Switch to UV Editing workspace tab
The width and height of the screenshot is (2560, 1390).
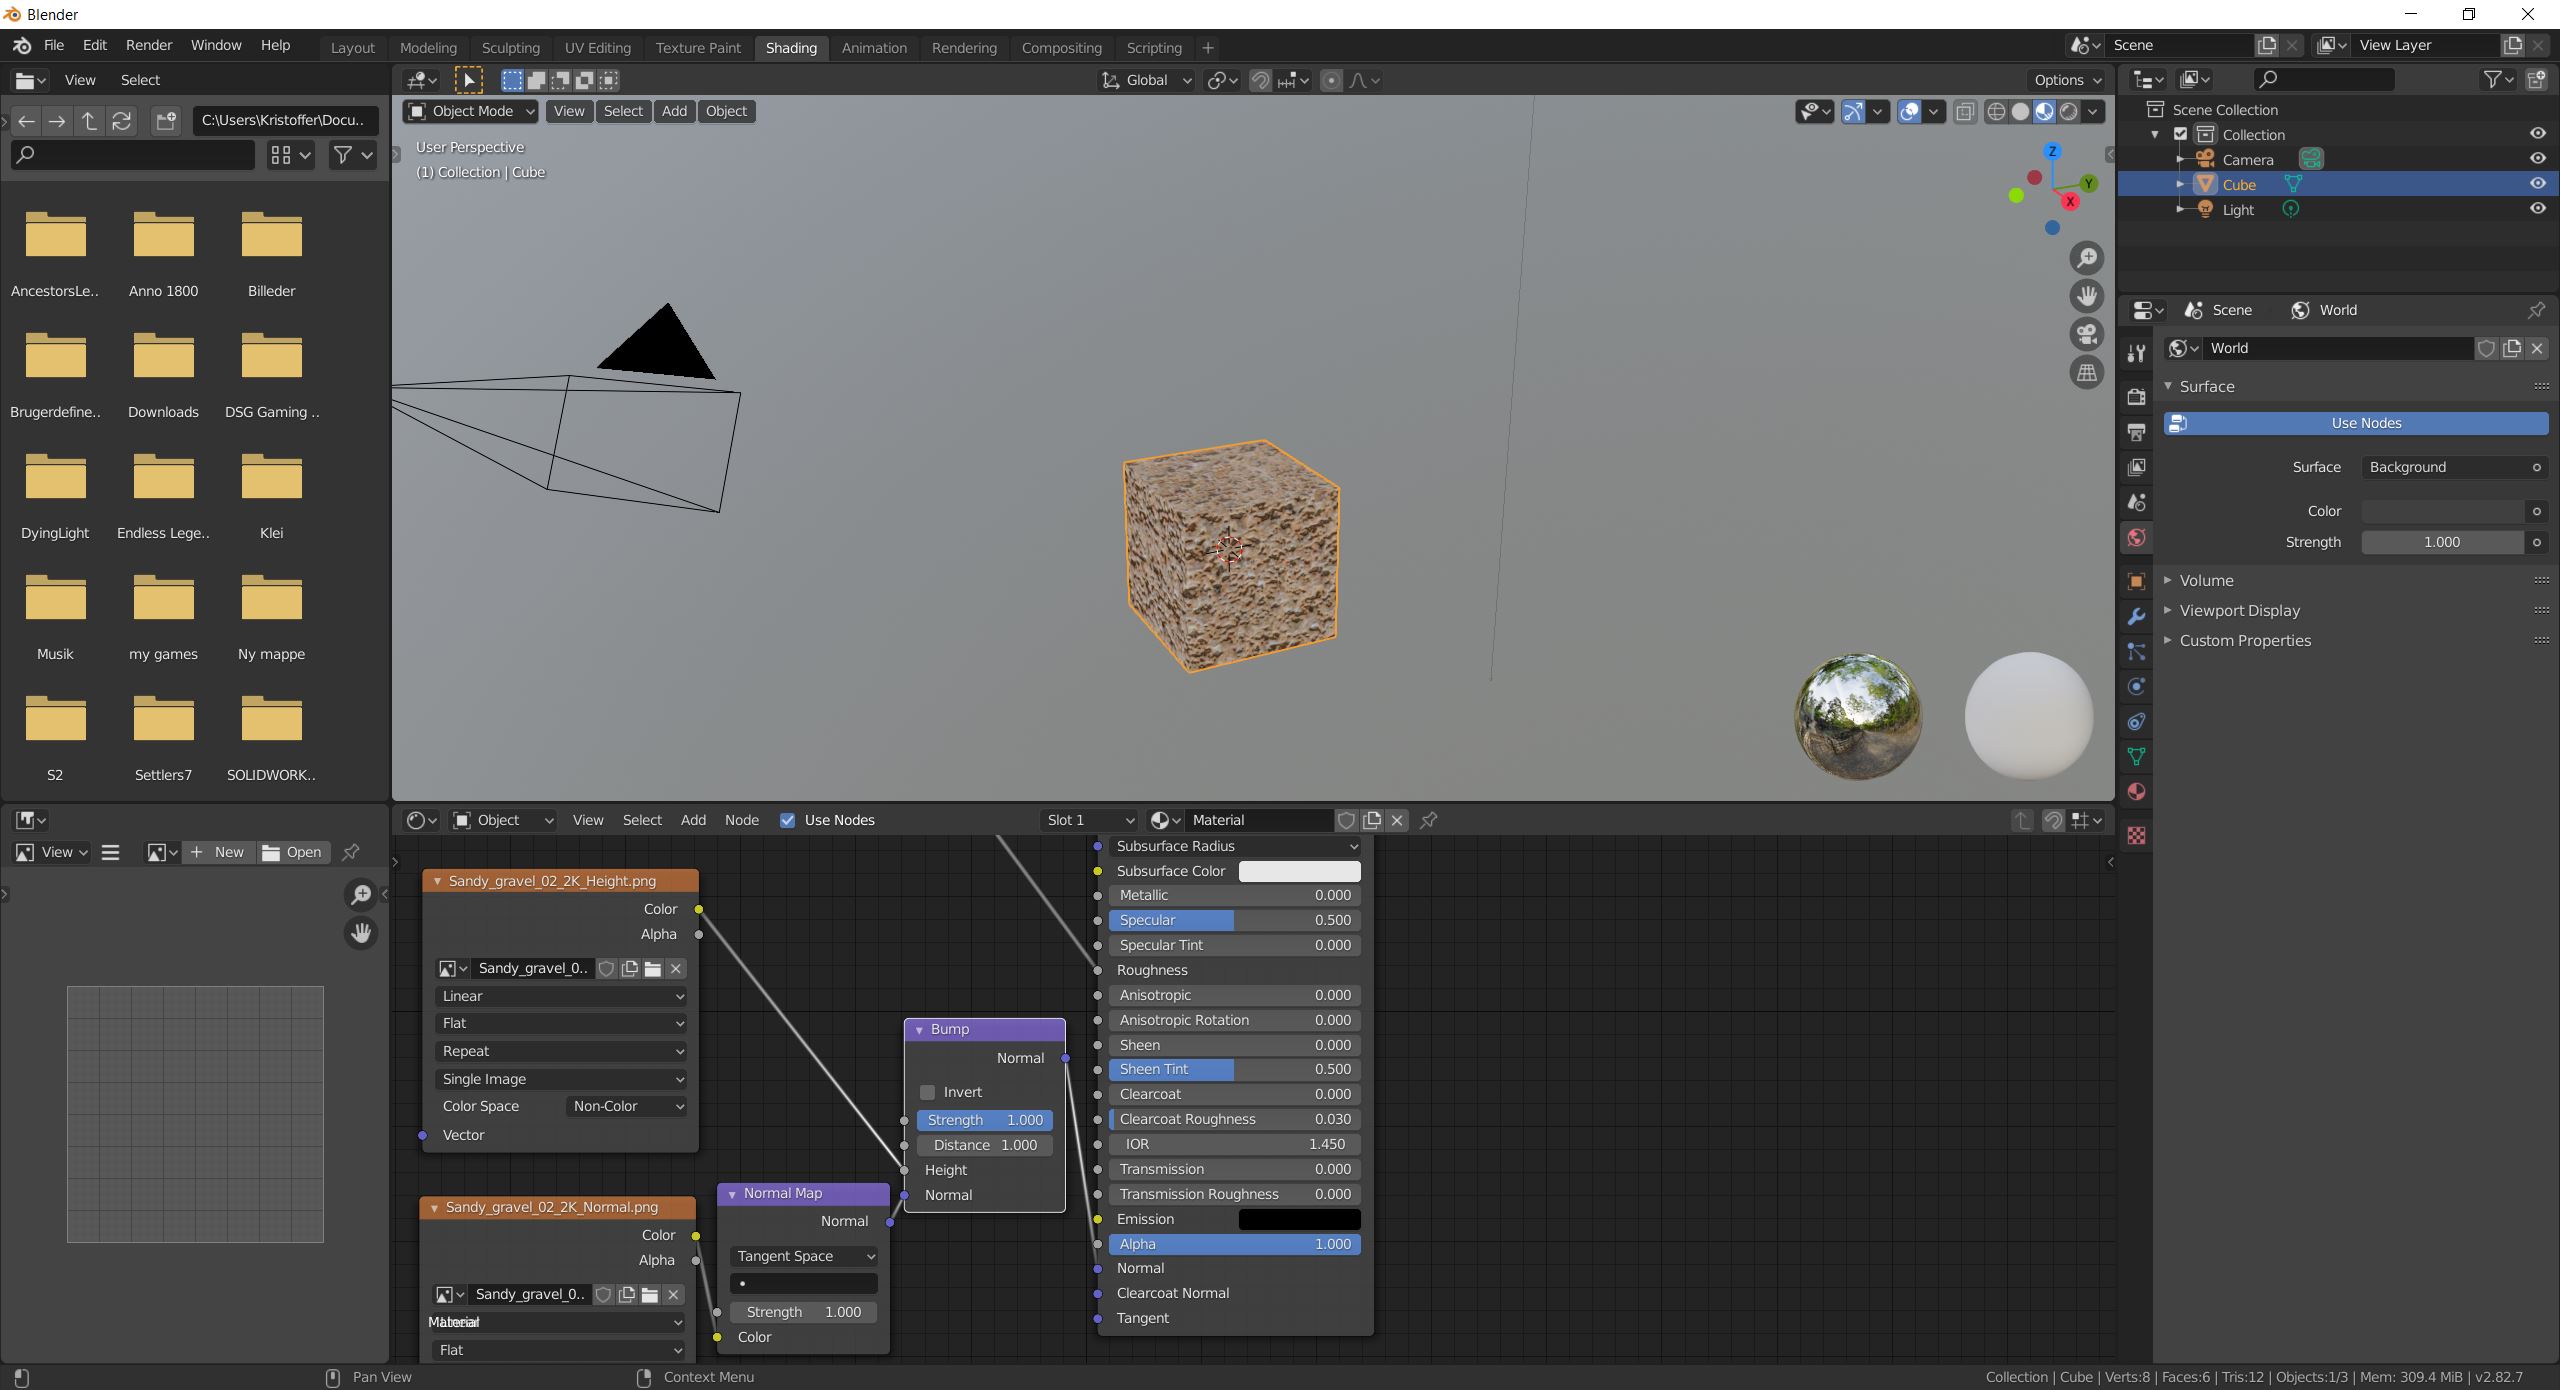[x=597, y=47]
